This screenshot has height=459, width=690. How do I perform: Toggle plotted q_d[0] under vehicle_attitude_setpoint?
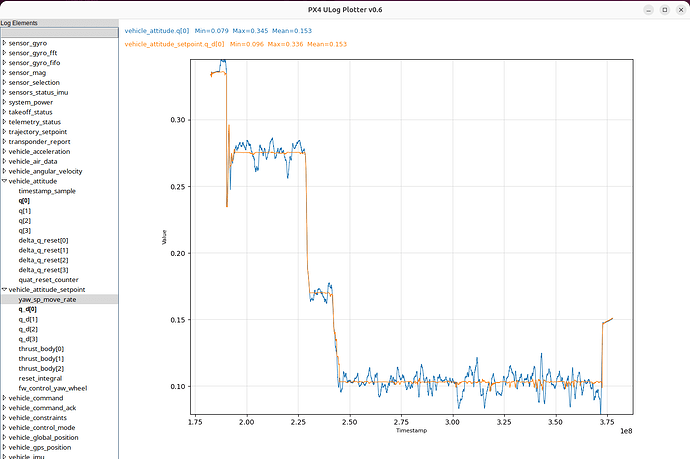coord(29,309)
